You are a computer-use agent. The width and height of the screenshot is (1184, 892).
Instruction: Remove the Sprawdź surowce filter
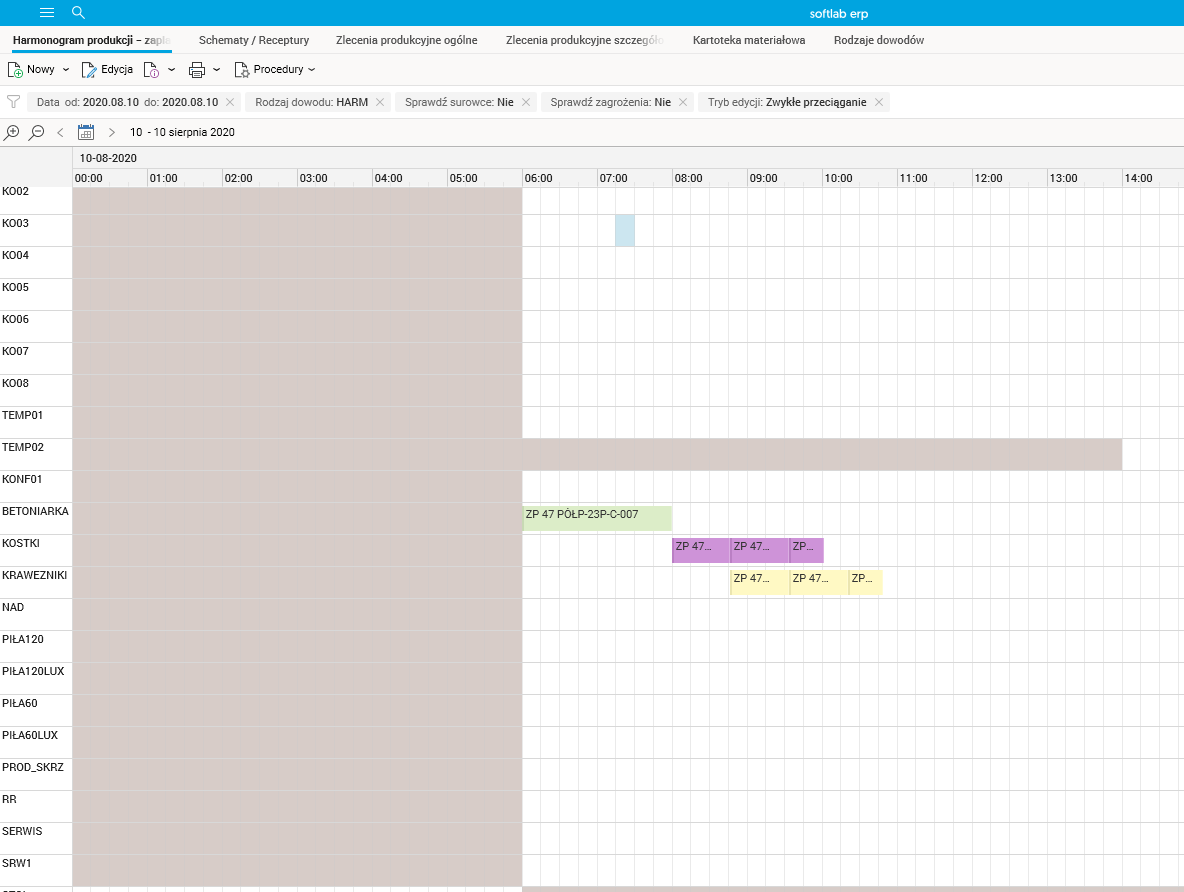[526, 102]
